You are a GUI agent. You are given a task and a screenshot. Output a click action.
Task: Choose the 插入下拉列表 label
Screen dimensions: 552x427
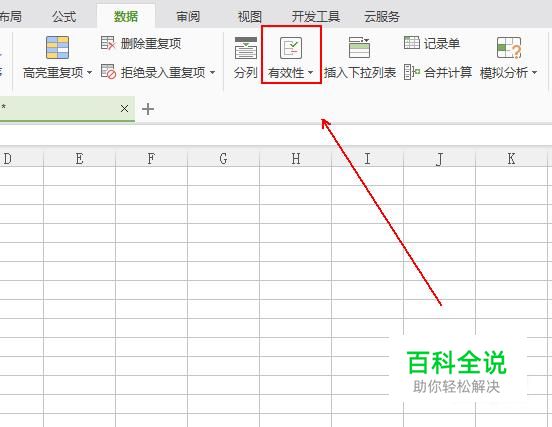360,73
